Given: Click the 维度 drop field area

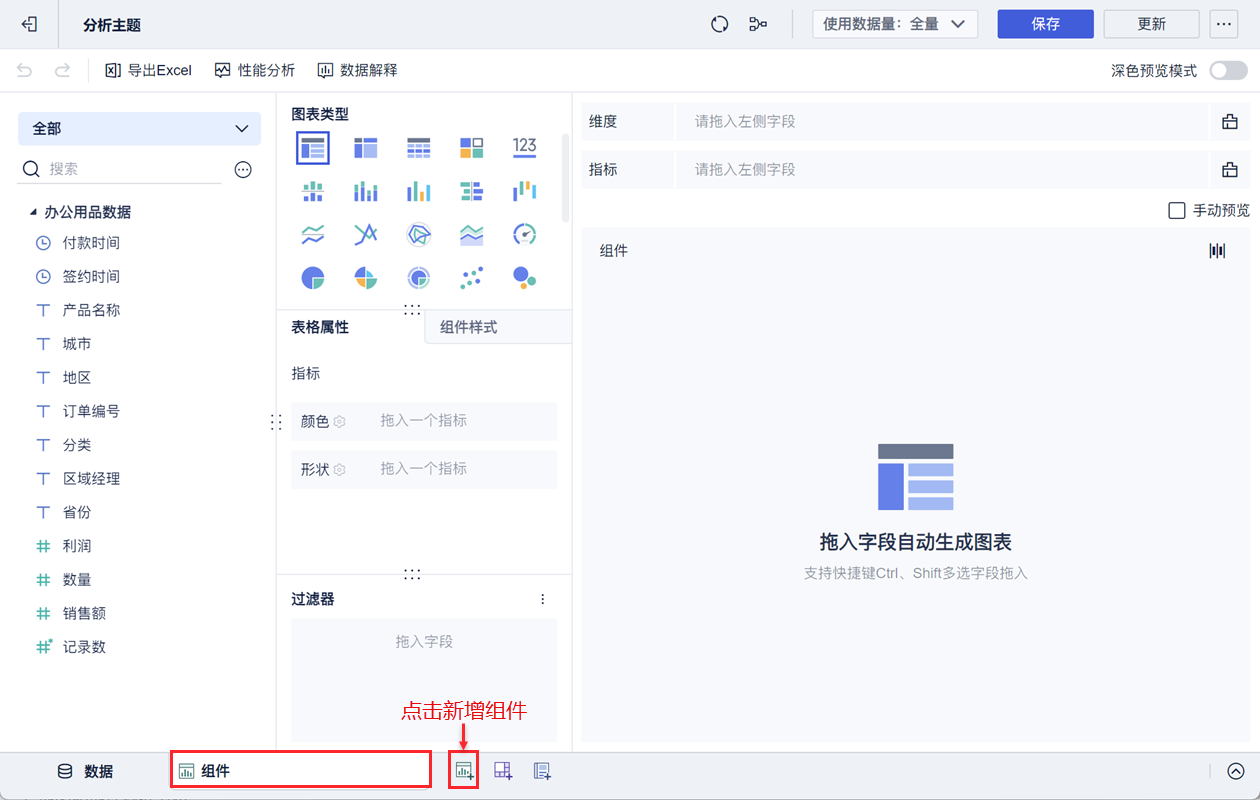Looking at the screenshot, I should (942, 122).
